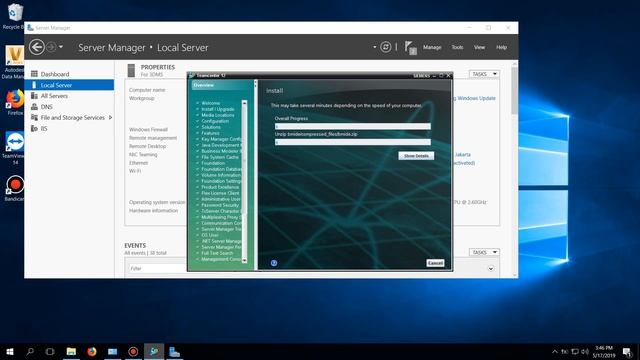640x360 pixels.
Task: Click the Install / Upgrade step
Action: (218, 109)
